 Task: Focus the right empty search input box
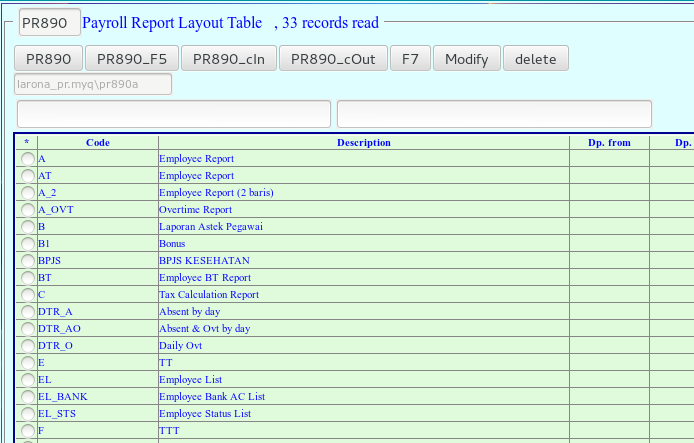pos(494,114)
